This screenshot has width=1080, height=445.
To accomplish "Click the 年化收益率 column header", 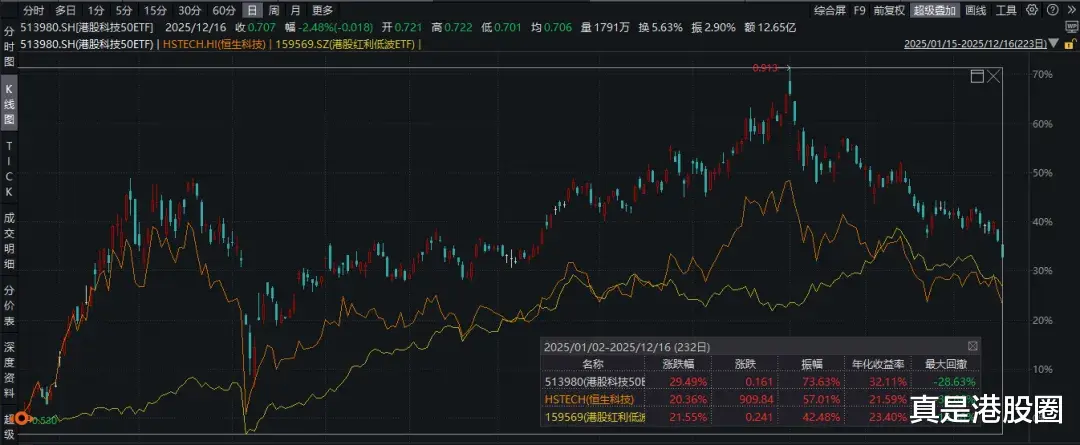I will coord(877,364).
